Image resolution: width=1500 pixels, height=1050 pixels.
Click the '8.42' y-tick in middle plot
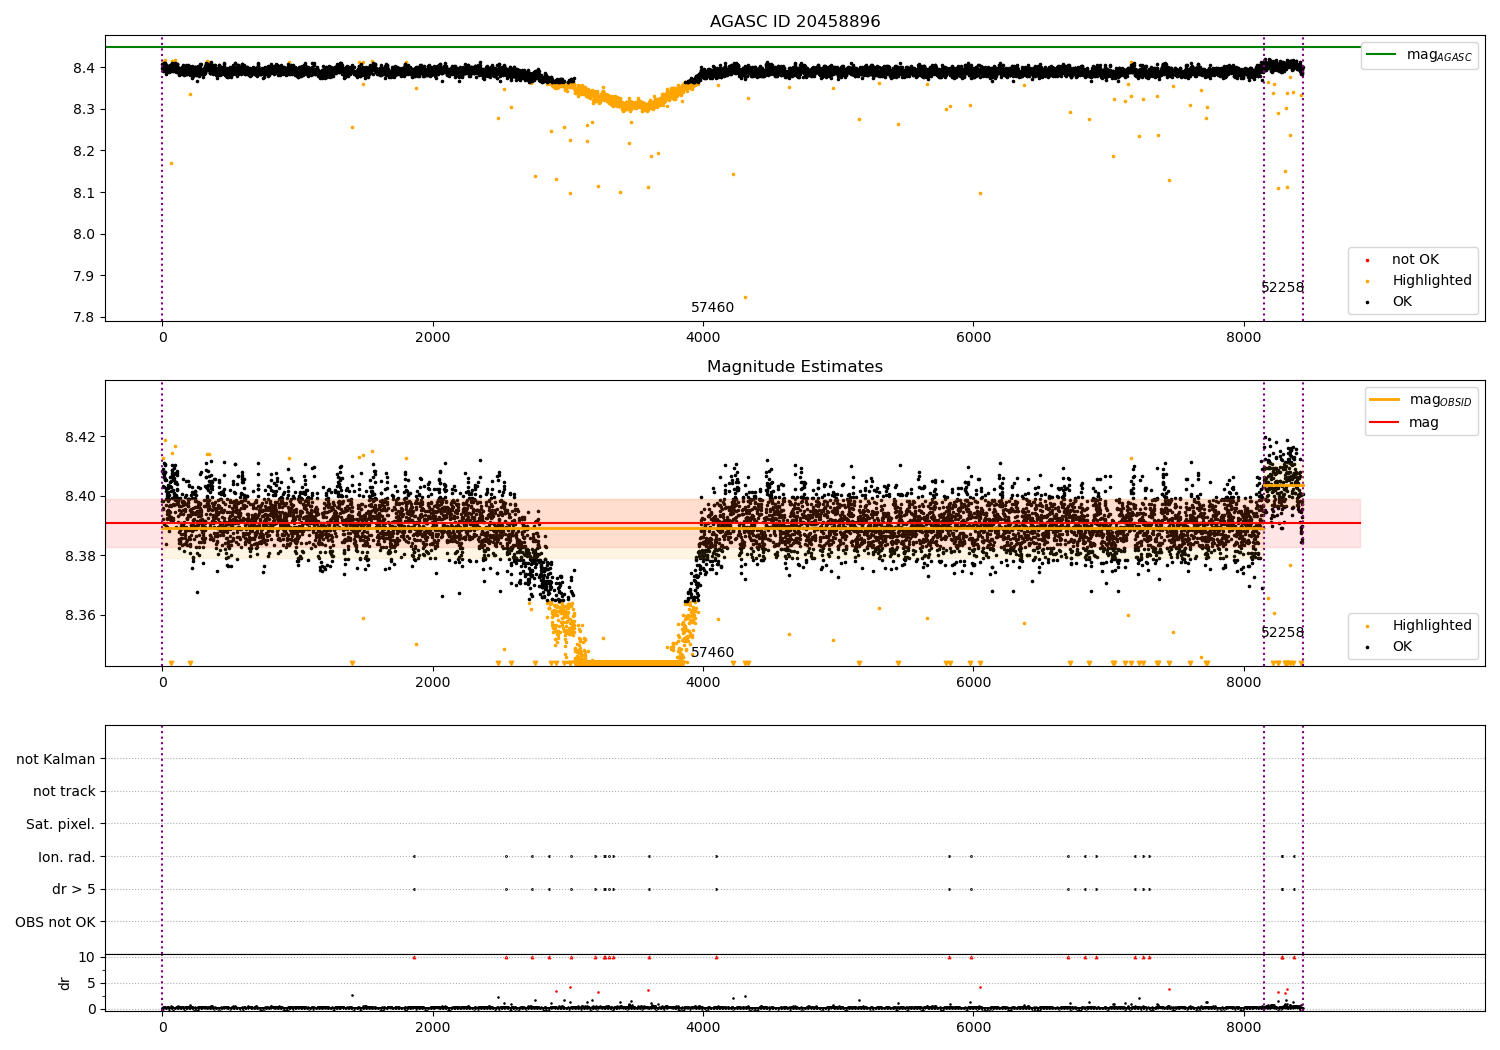click(x=79, y=437)
